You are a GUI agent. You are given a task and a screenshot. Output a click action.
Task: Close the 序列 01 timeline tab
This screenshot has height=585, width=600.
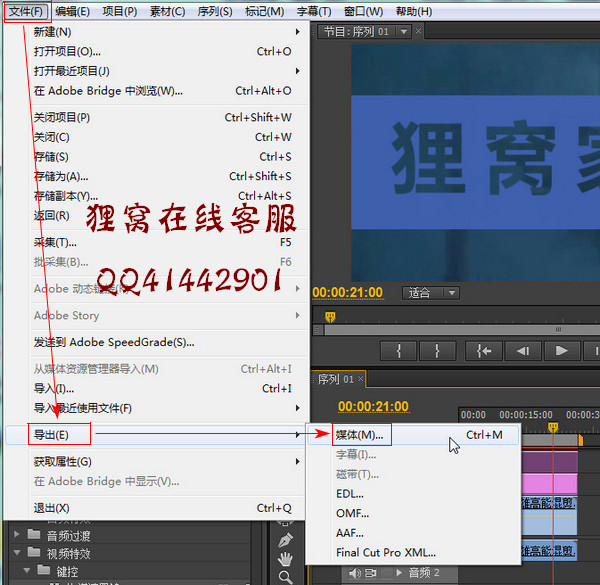coord(360,379)
